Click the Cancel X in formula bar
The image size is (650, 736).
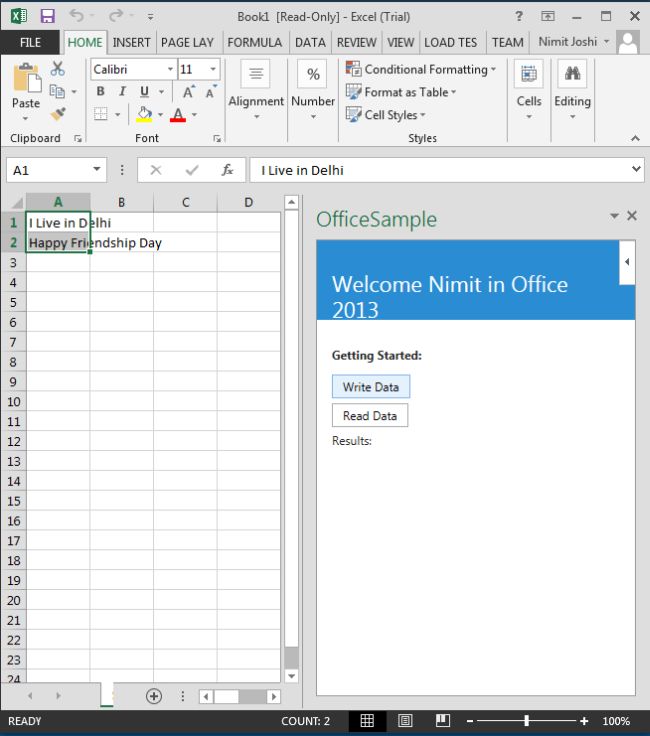[x=156, y=170]
